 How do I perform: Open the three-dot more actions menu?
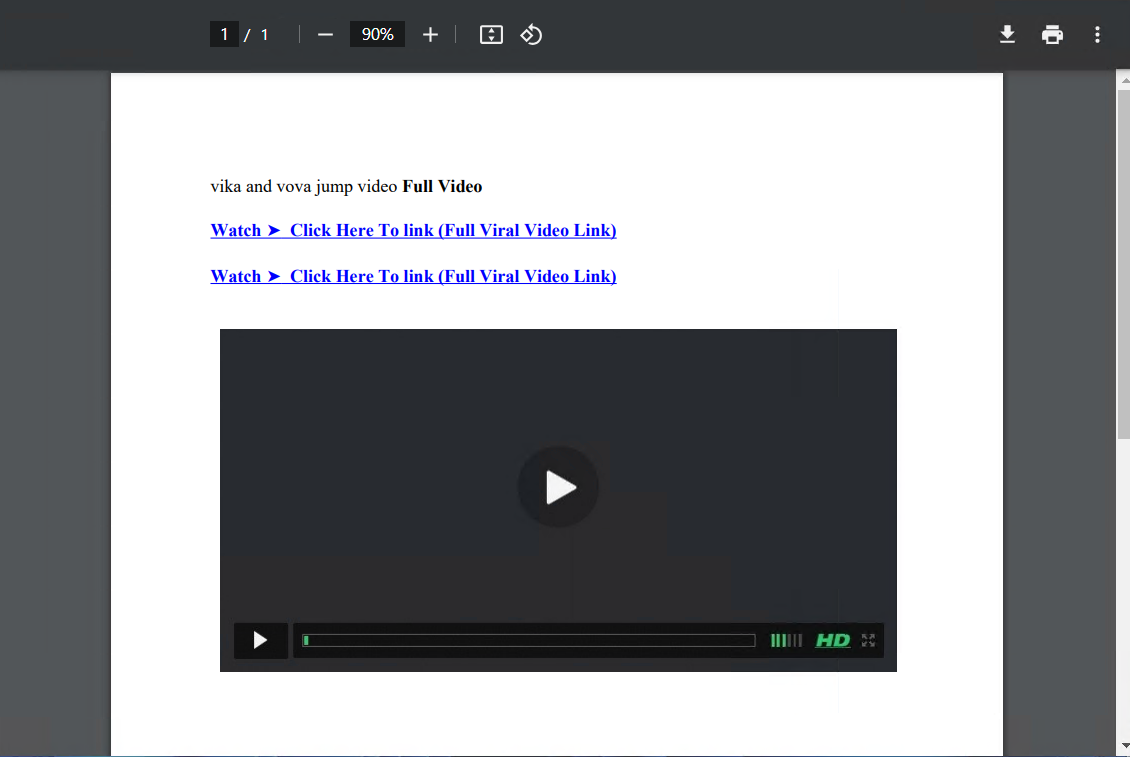coord(1097,35)
